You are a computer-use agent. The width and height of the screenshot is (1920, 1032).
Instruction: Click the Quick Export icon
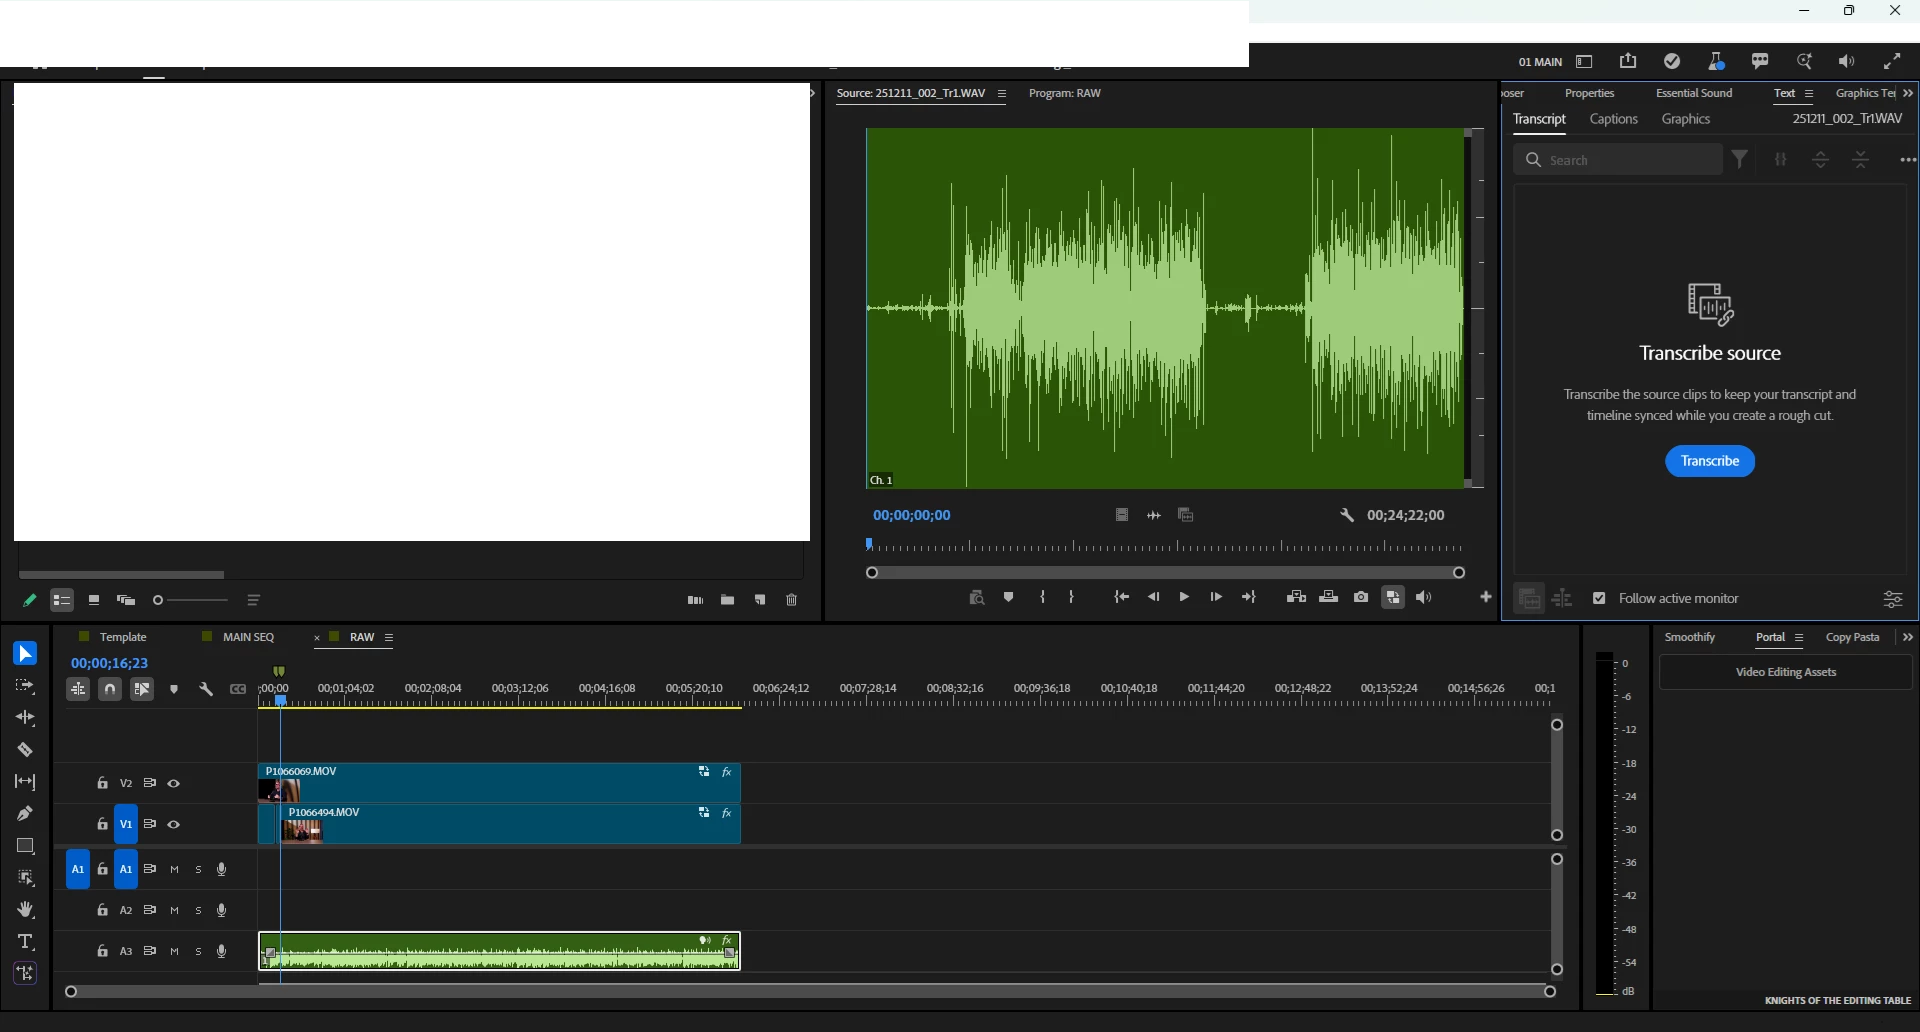1628,61
